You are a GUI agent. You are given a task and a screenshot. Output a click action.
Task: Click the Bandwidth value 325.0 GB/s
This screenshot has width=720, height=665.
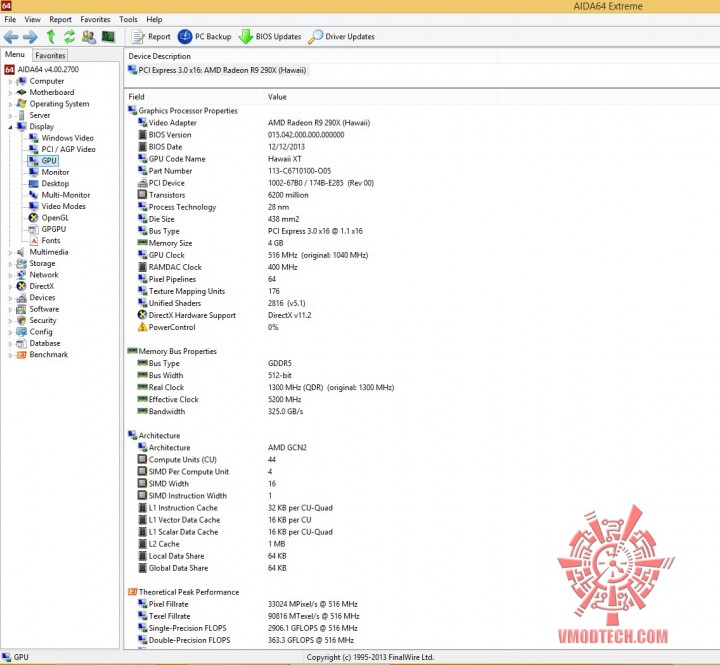(285, 411)
